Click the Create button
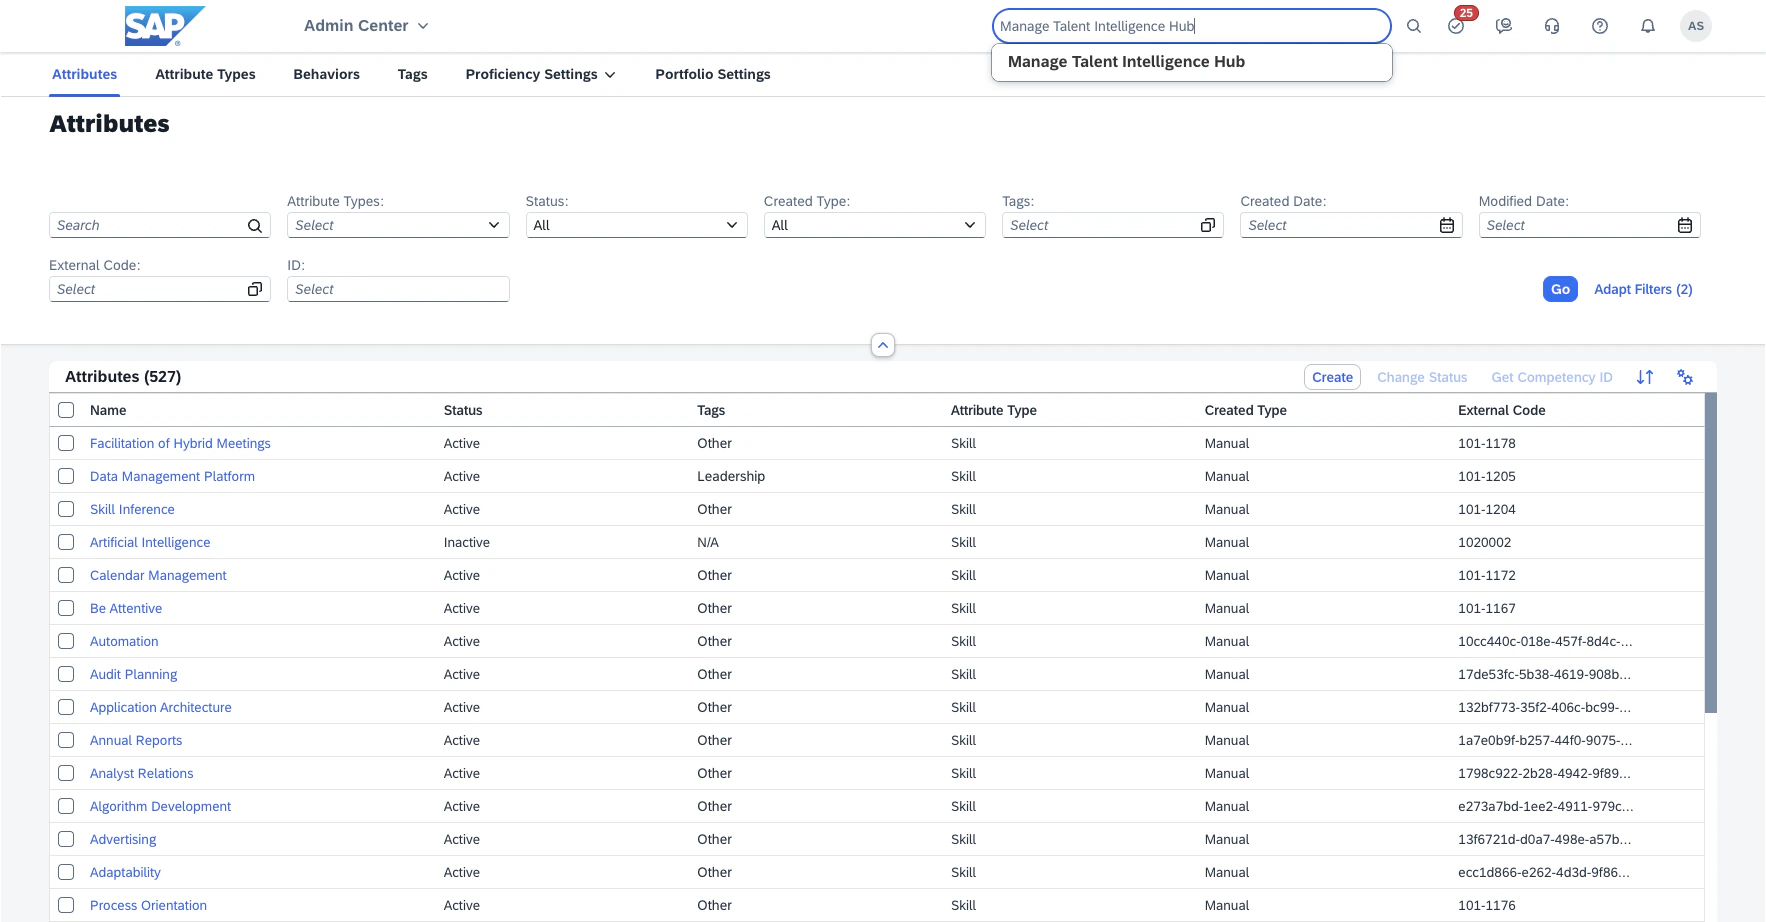 pyautogui.click(x=1332, y=377)
